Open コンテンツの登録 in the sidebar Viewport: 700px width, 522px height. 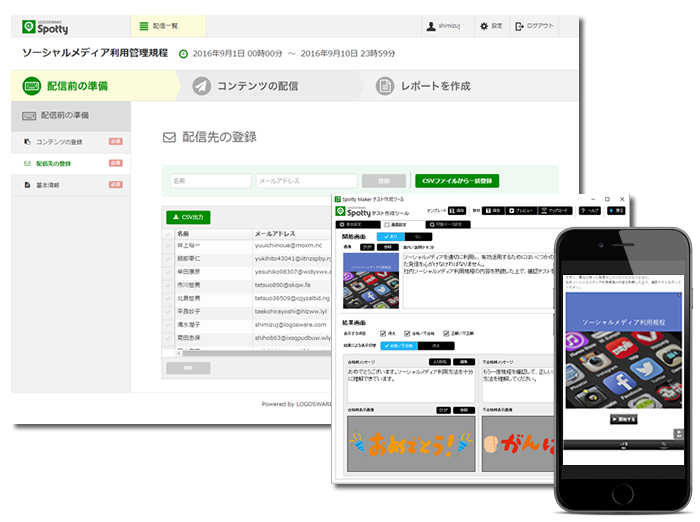click(x=71, y=142)
